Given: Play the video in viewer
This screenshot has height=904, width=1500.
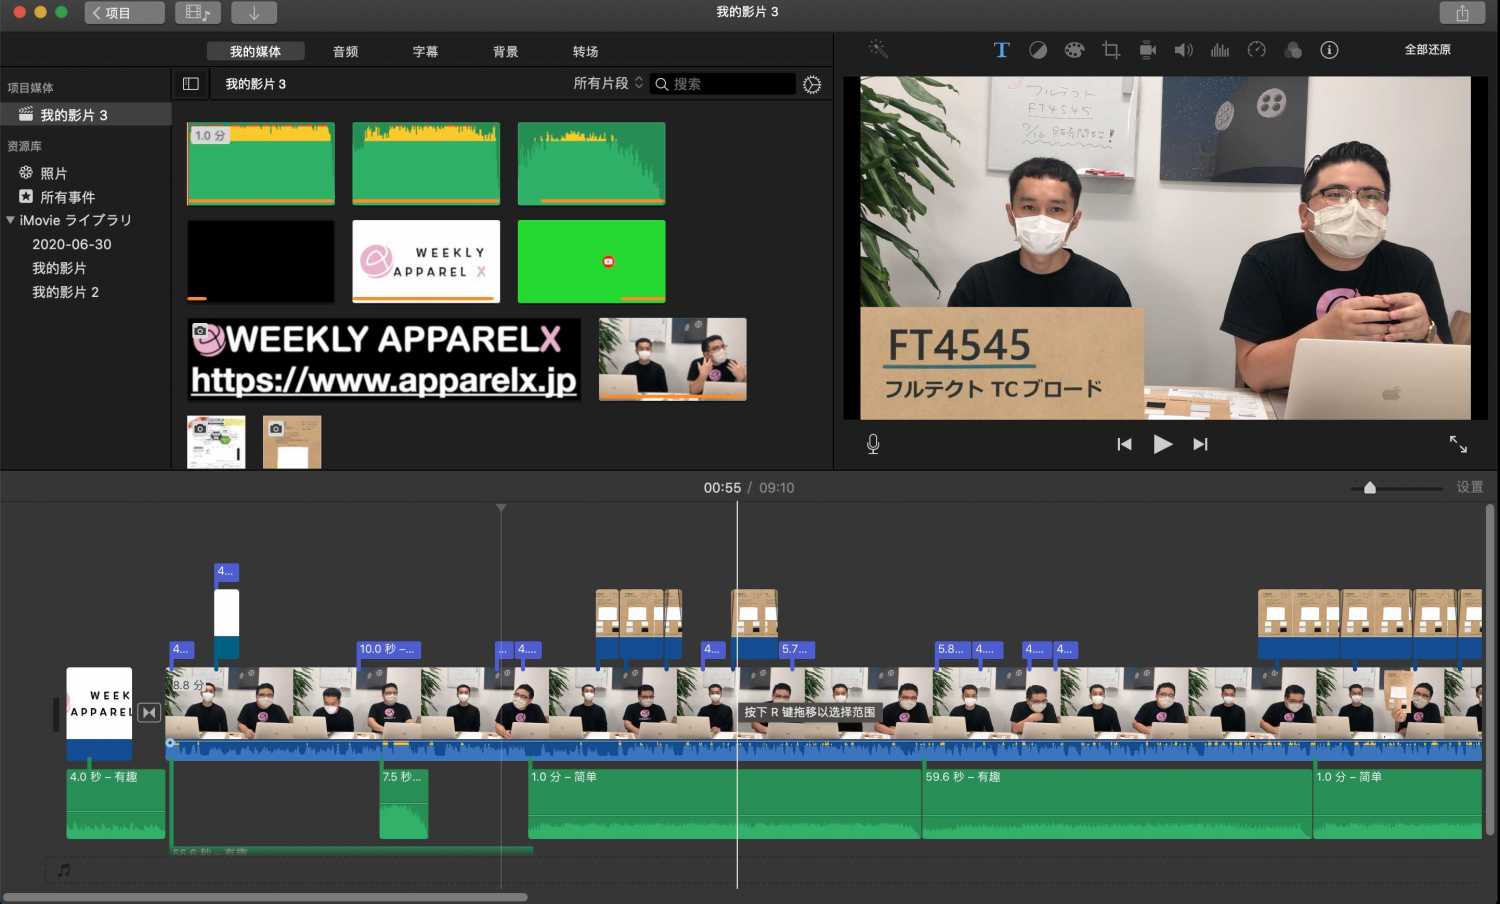Looking at the screenshot, I should point(1162,444).
